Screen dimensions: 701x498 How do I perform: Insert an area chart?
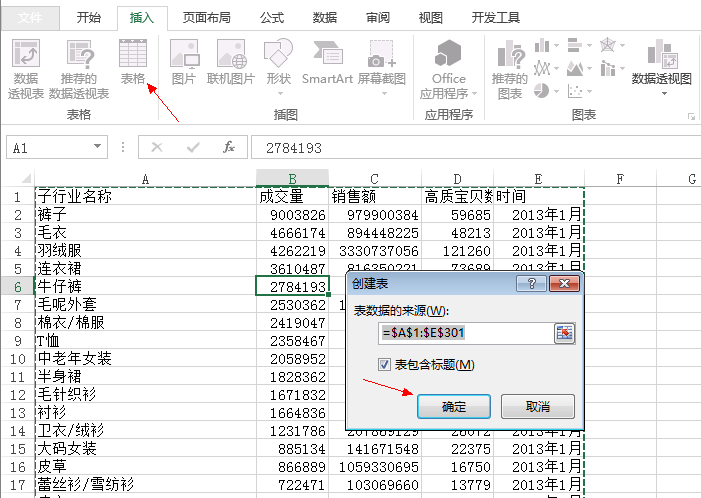pyautogui.click(x=575, y=68)
